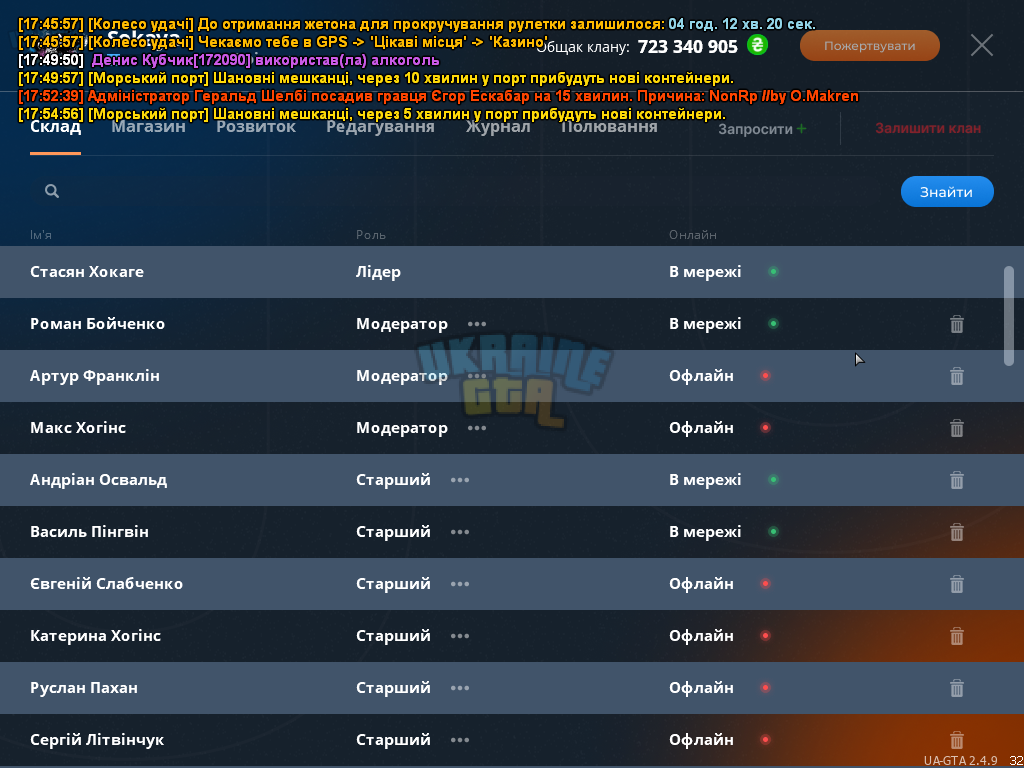The width and height of the screenshot is (1024, 768).
Task: Open role options for Роман Бойченко
Action: [477, 324]
